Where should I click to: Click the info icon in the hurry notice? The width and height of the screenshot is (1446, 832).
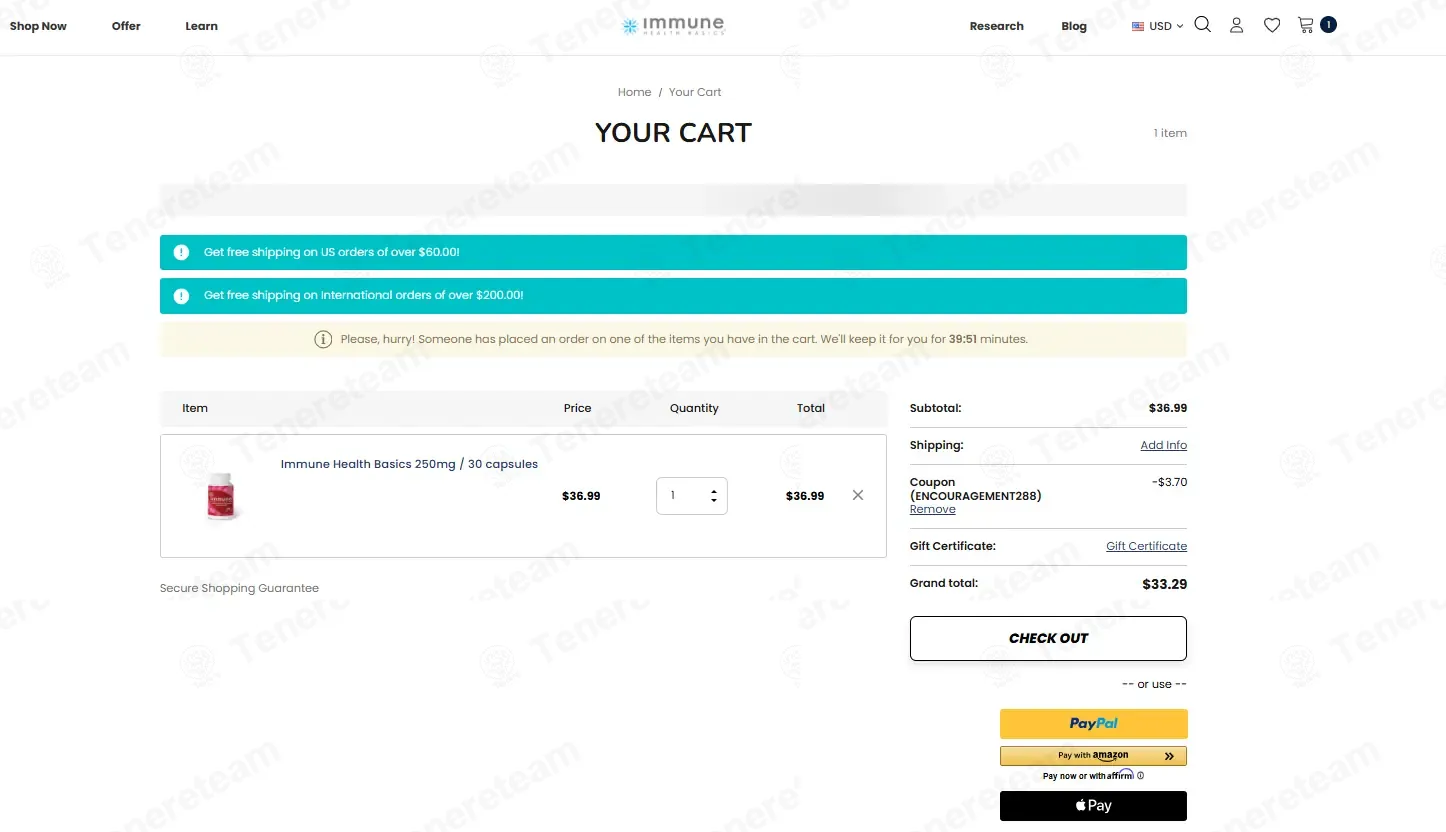pos(323,339)
